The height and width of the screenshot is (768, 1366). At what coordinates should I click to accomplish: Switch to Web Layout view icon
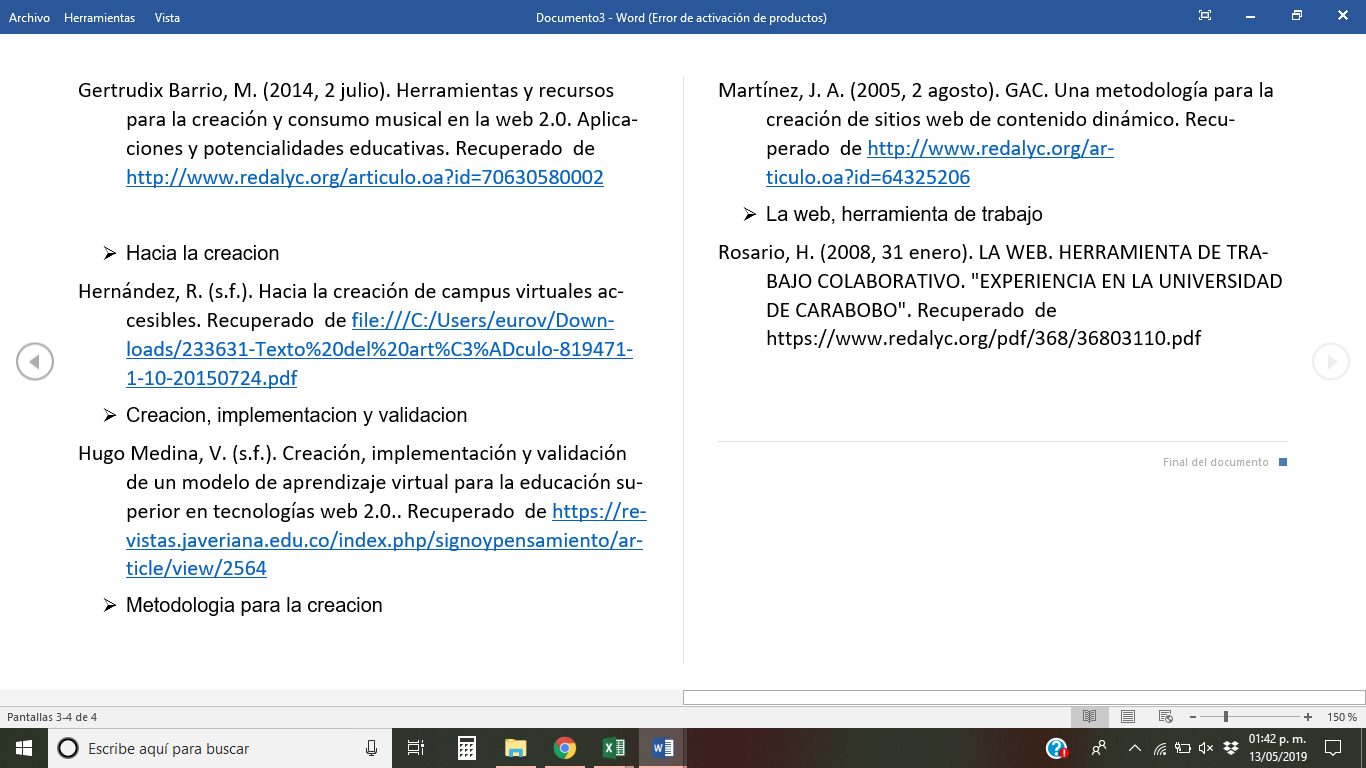[1165, 717]
